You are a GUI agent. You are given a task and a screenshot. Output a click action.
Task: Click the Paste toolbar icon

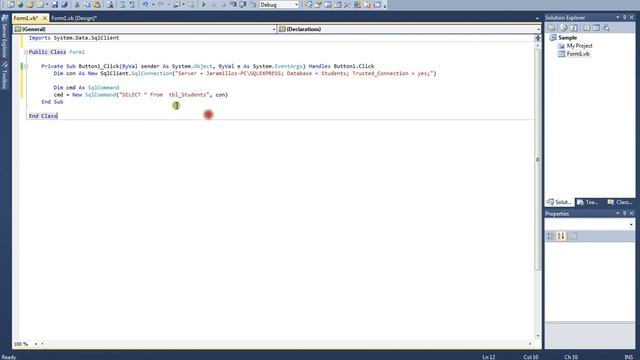click(97, 4)
